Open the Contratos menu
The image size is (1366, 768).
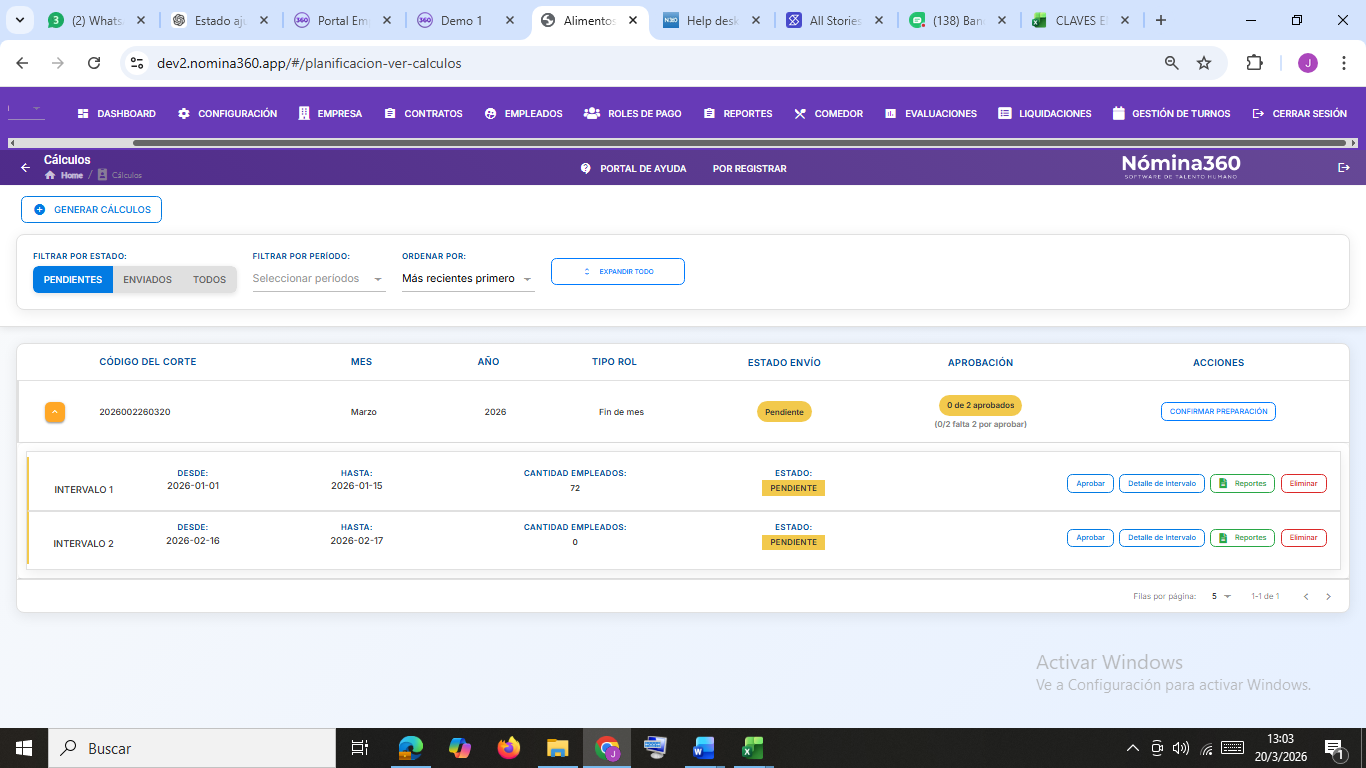click(x=423, y=114)
